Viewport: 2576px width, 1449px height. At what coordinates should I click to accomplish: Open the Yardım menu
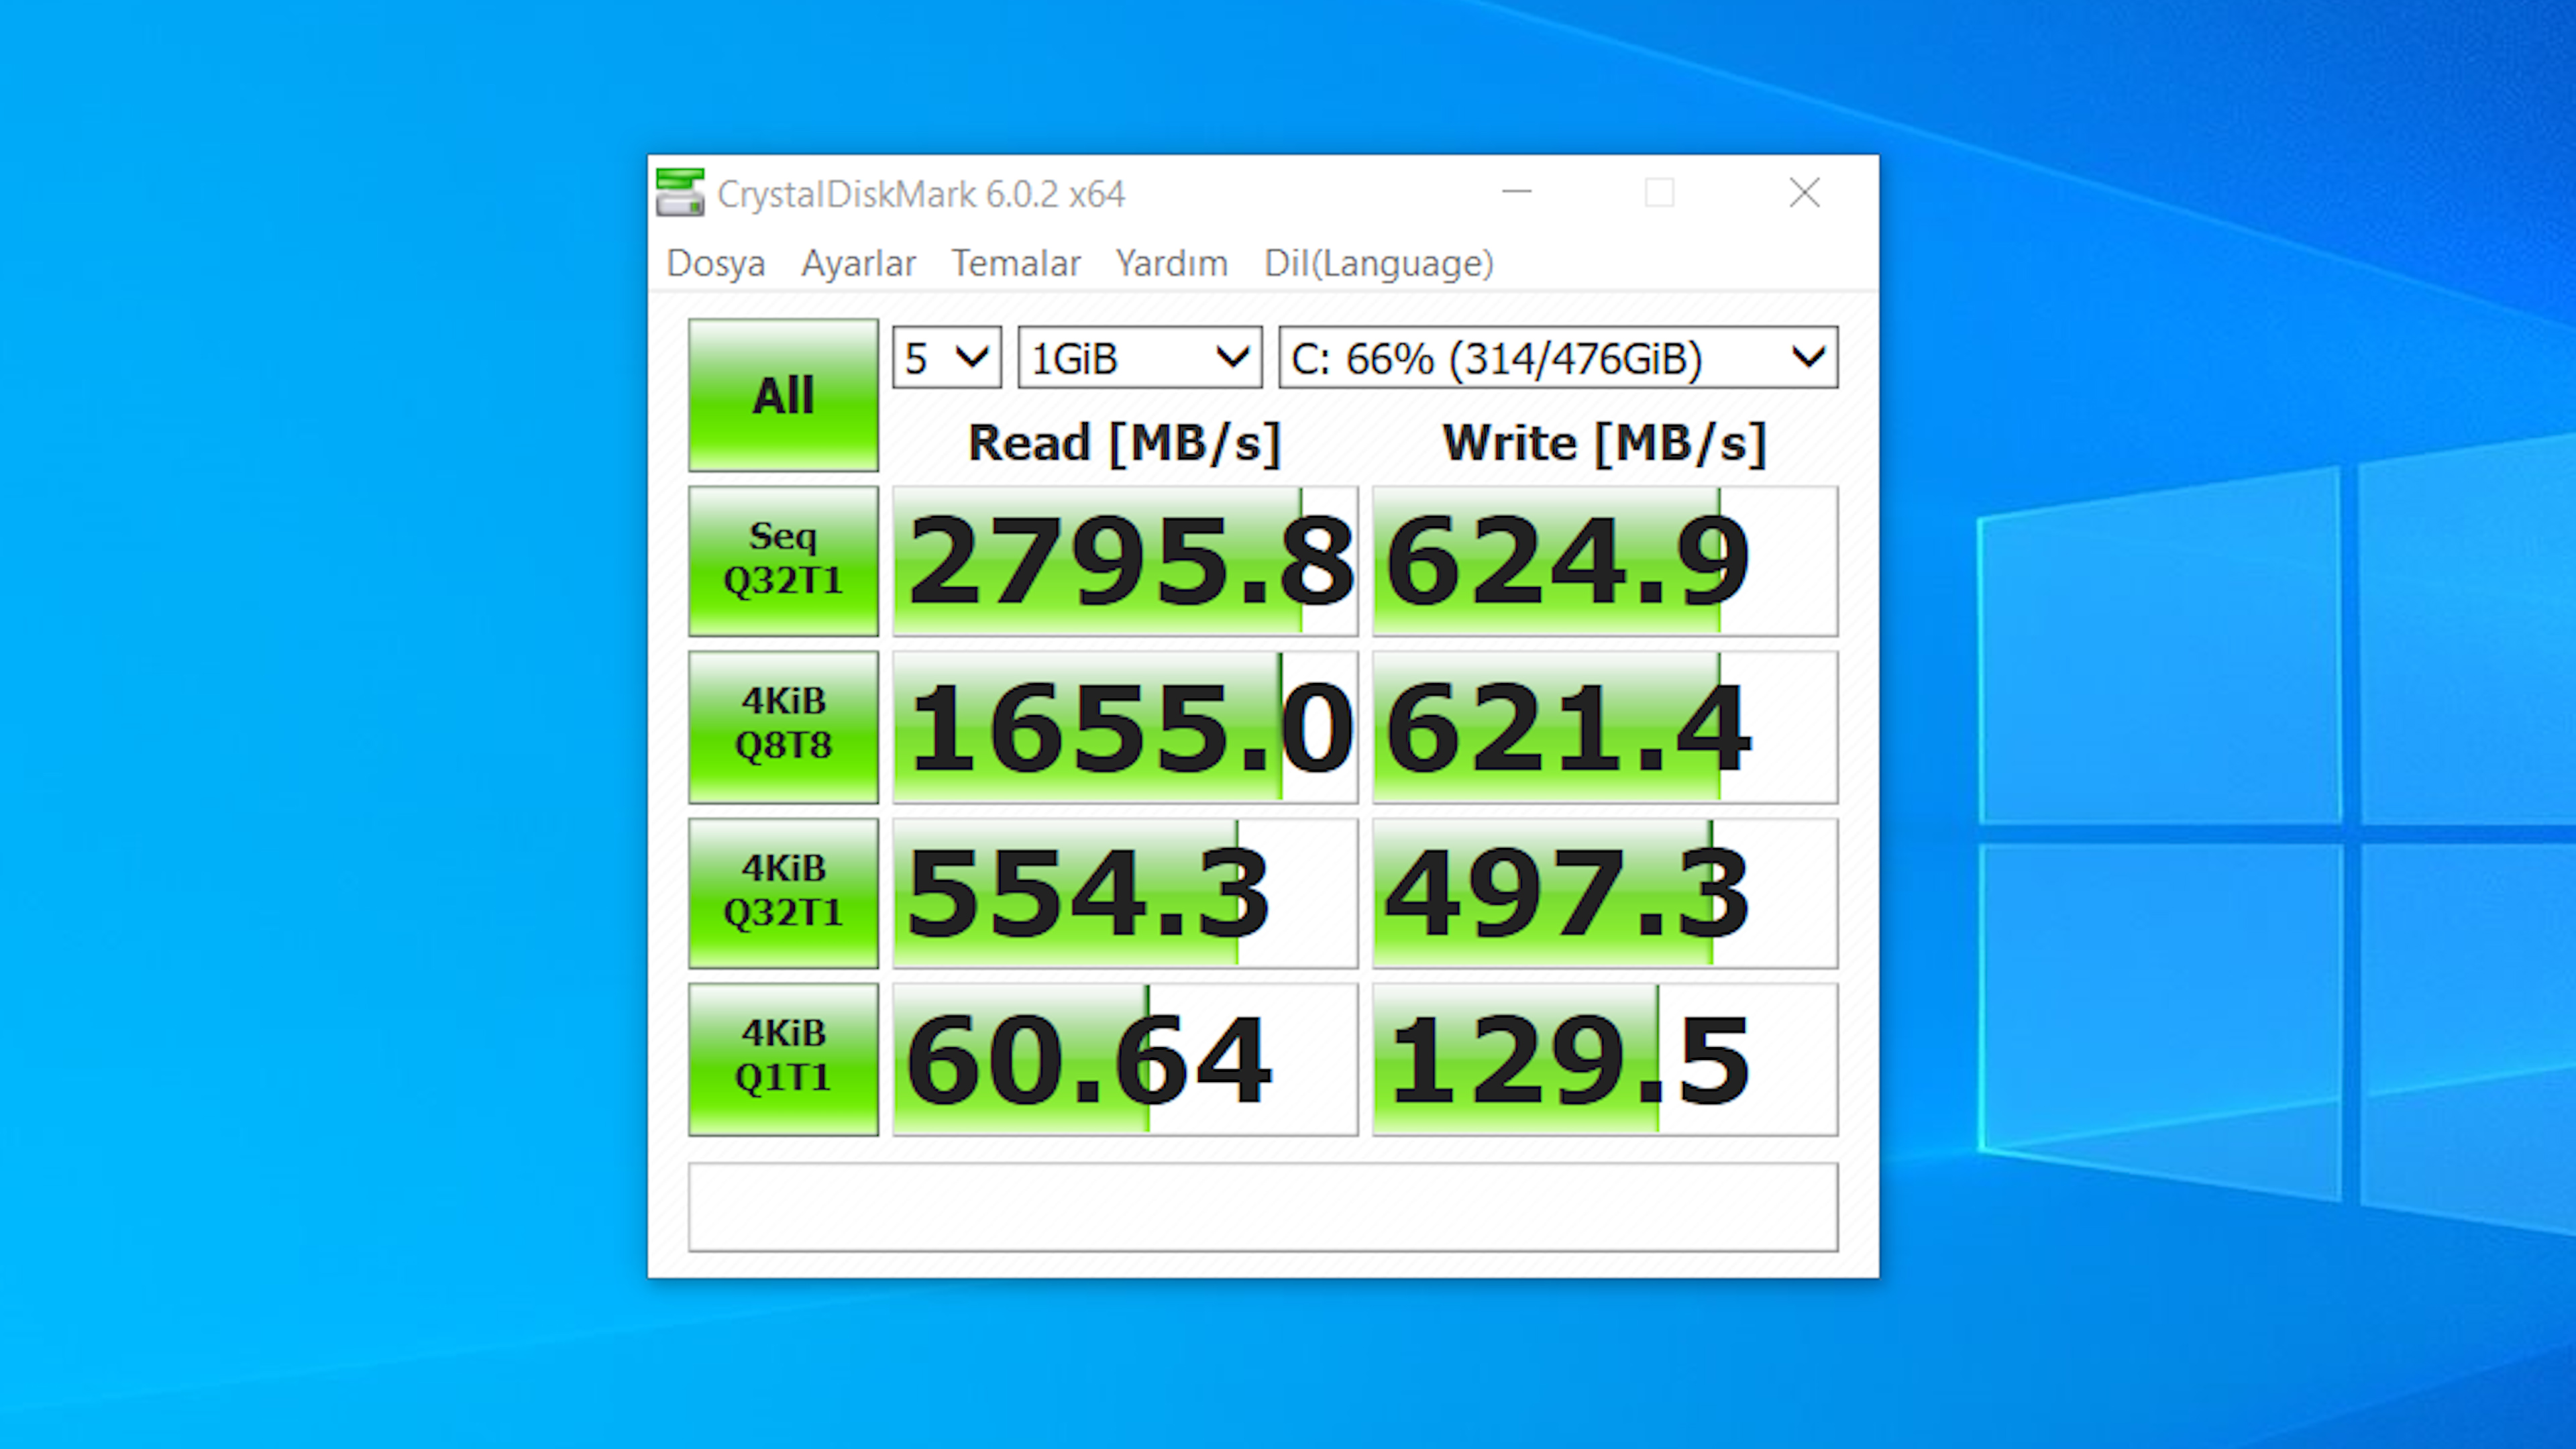tap(1172, 263)
